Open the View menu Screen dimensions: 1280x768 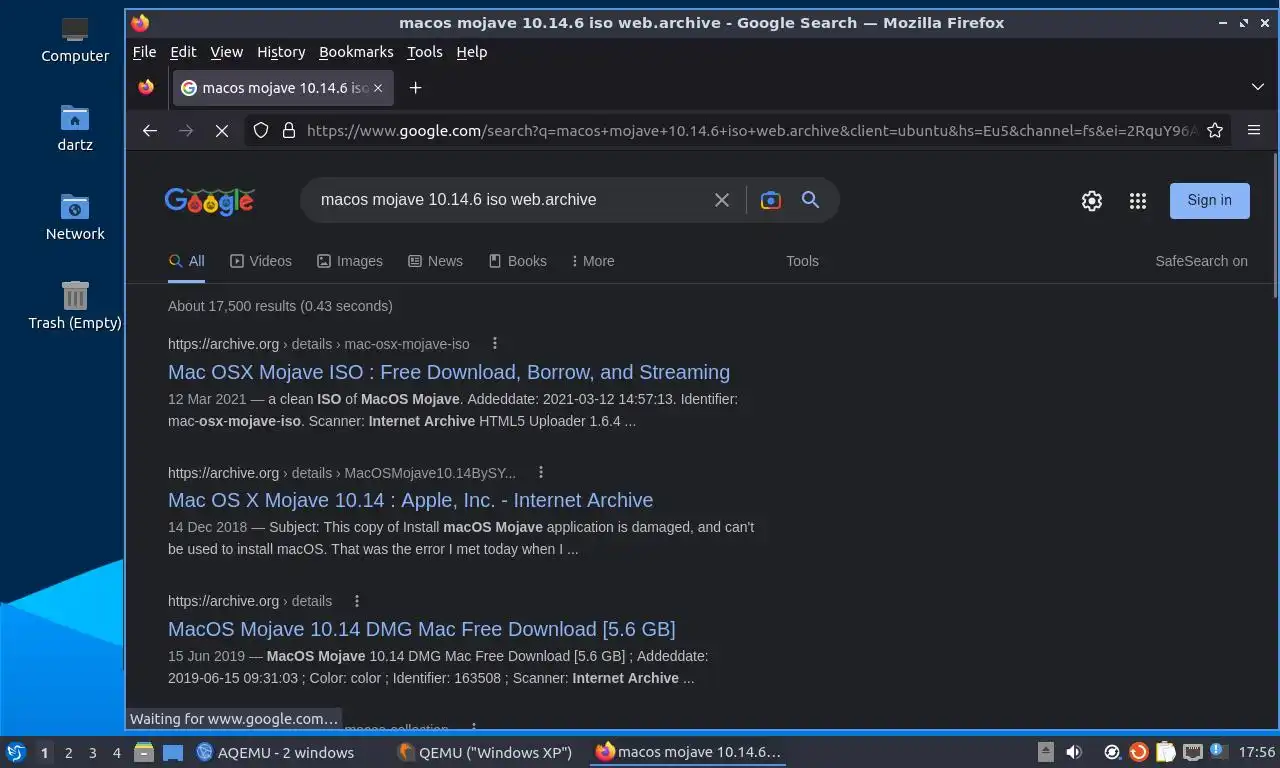click(226, 52)
